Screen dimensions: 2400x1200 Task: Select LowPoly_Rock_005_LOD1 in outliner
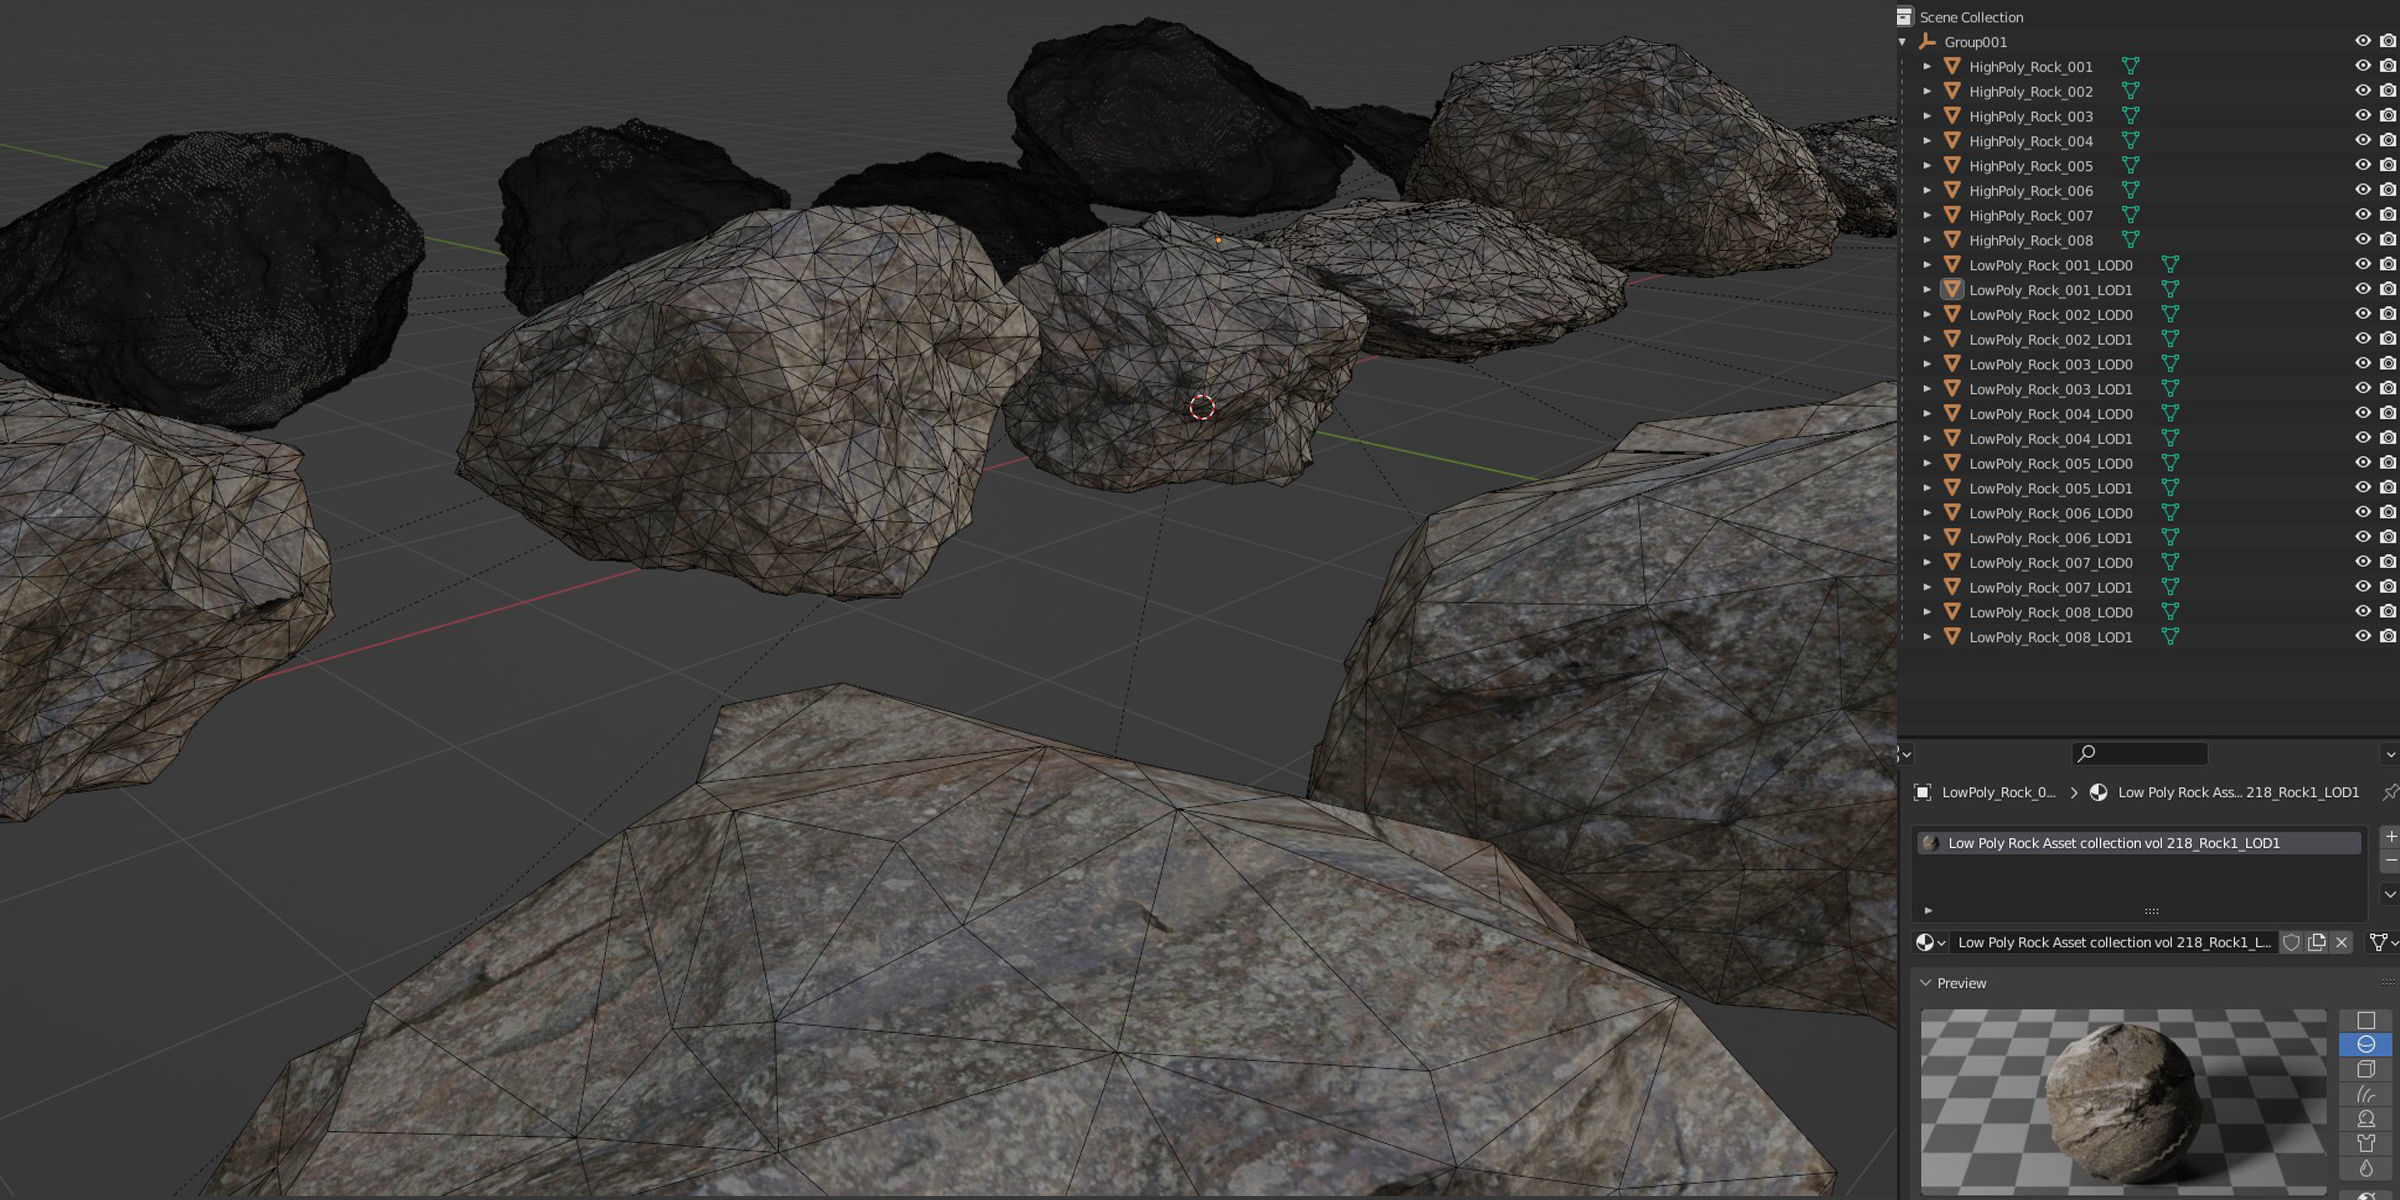(2050, 488)
